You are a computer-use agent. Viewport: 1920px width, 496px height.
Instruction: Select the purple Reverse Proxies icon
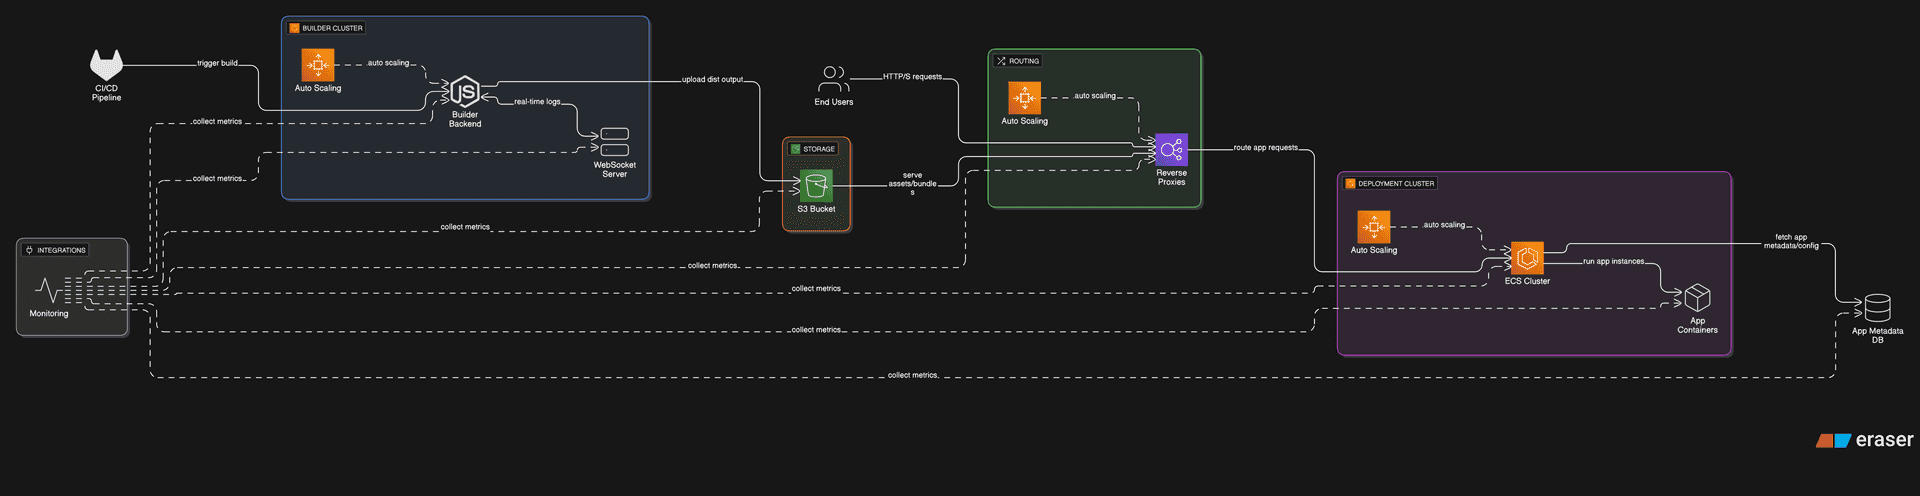(1171, 150)
